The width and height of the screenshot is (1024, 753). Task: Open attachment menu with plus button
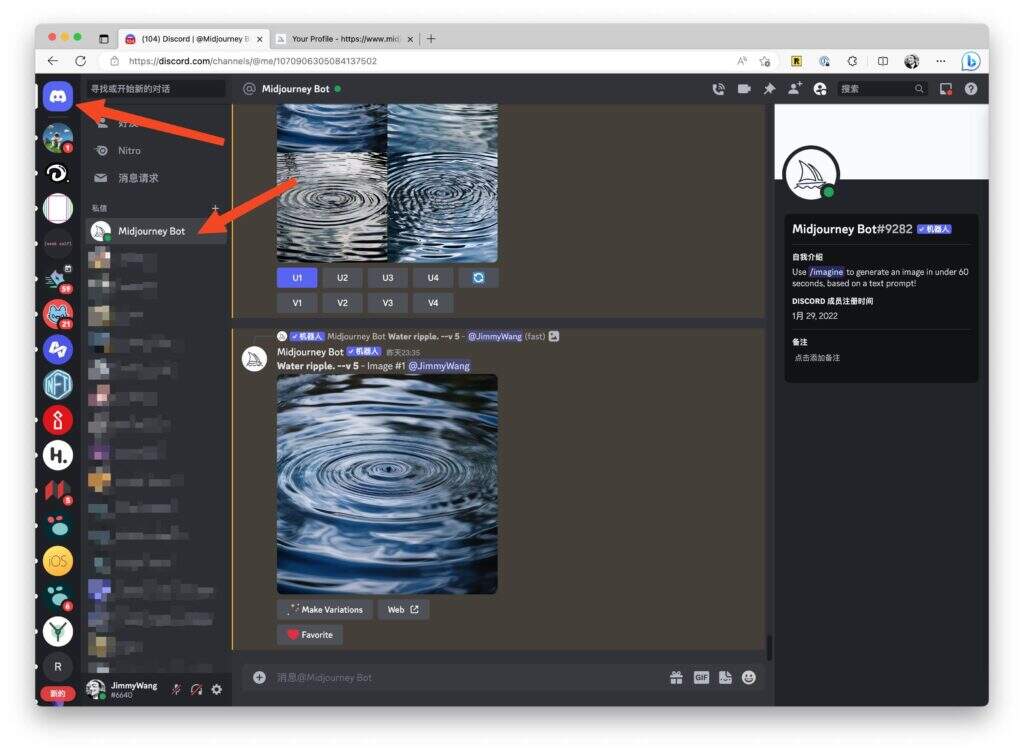259,677
